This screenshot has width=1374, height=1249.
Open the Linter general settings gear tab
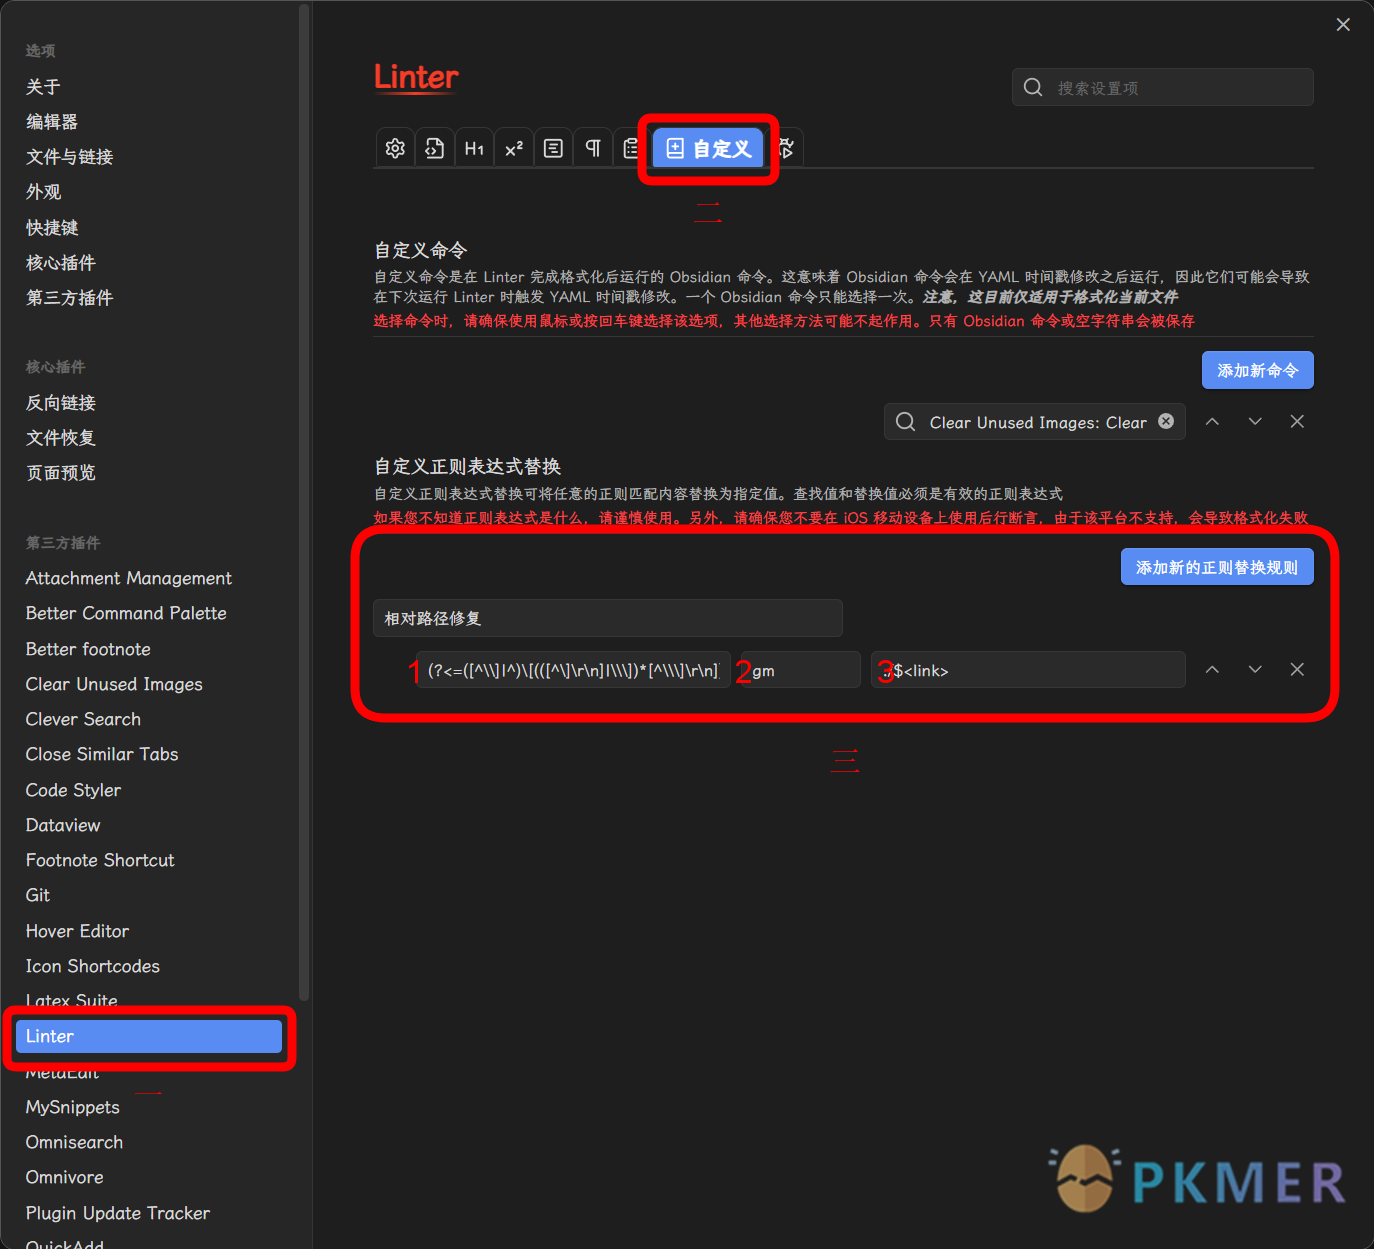[x=395, y=148]
